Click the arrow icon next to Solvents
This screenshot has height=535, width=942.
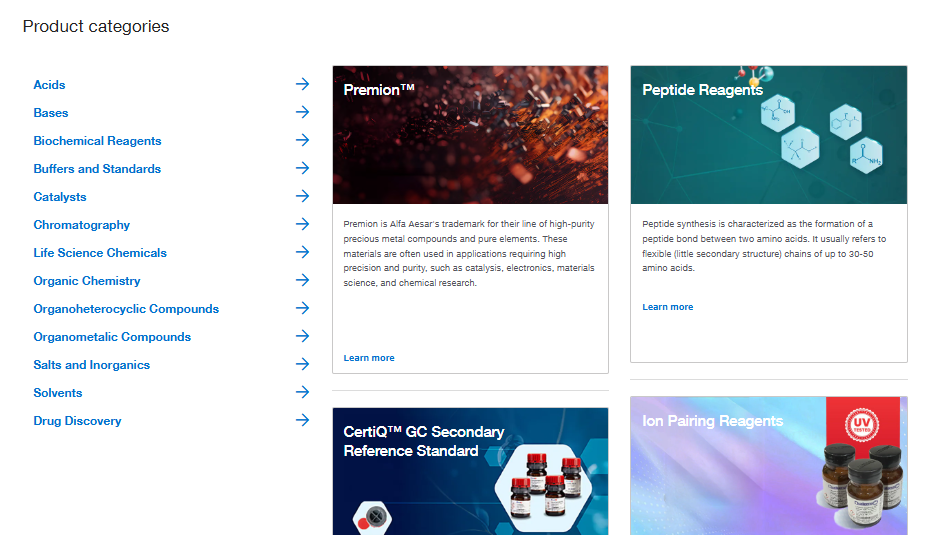[x=302, y=392]
